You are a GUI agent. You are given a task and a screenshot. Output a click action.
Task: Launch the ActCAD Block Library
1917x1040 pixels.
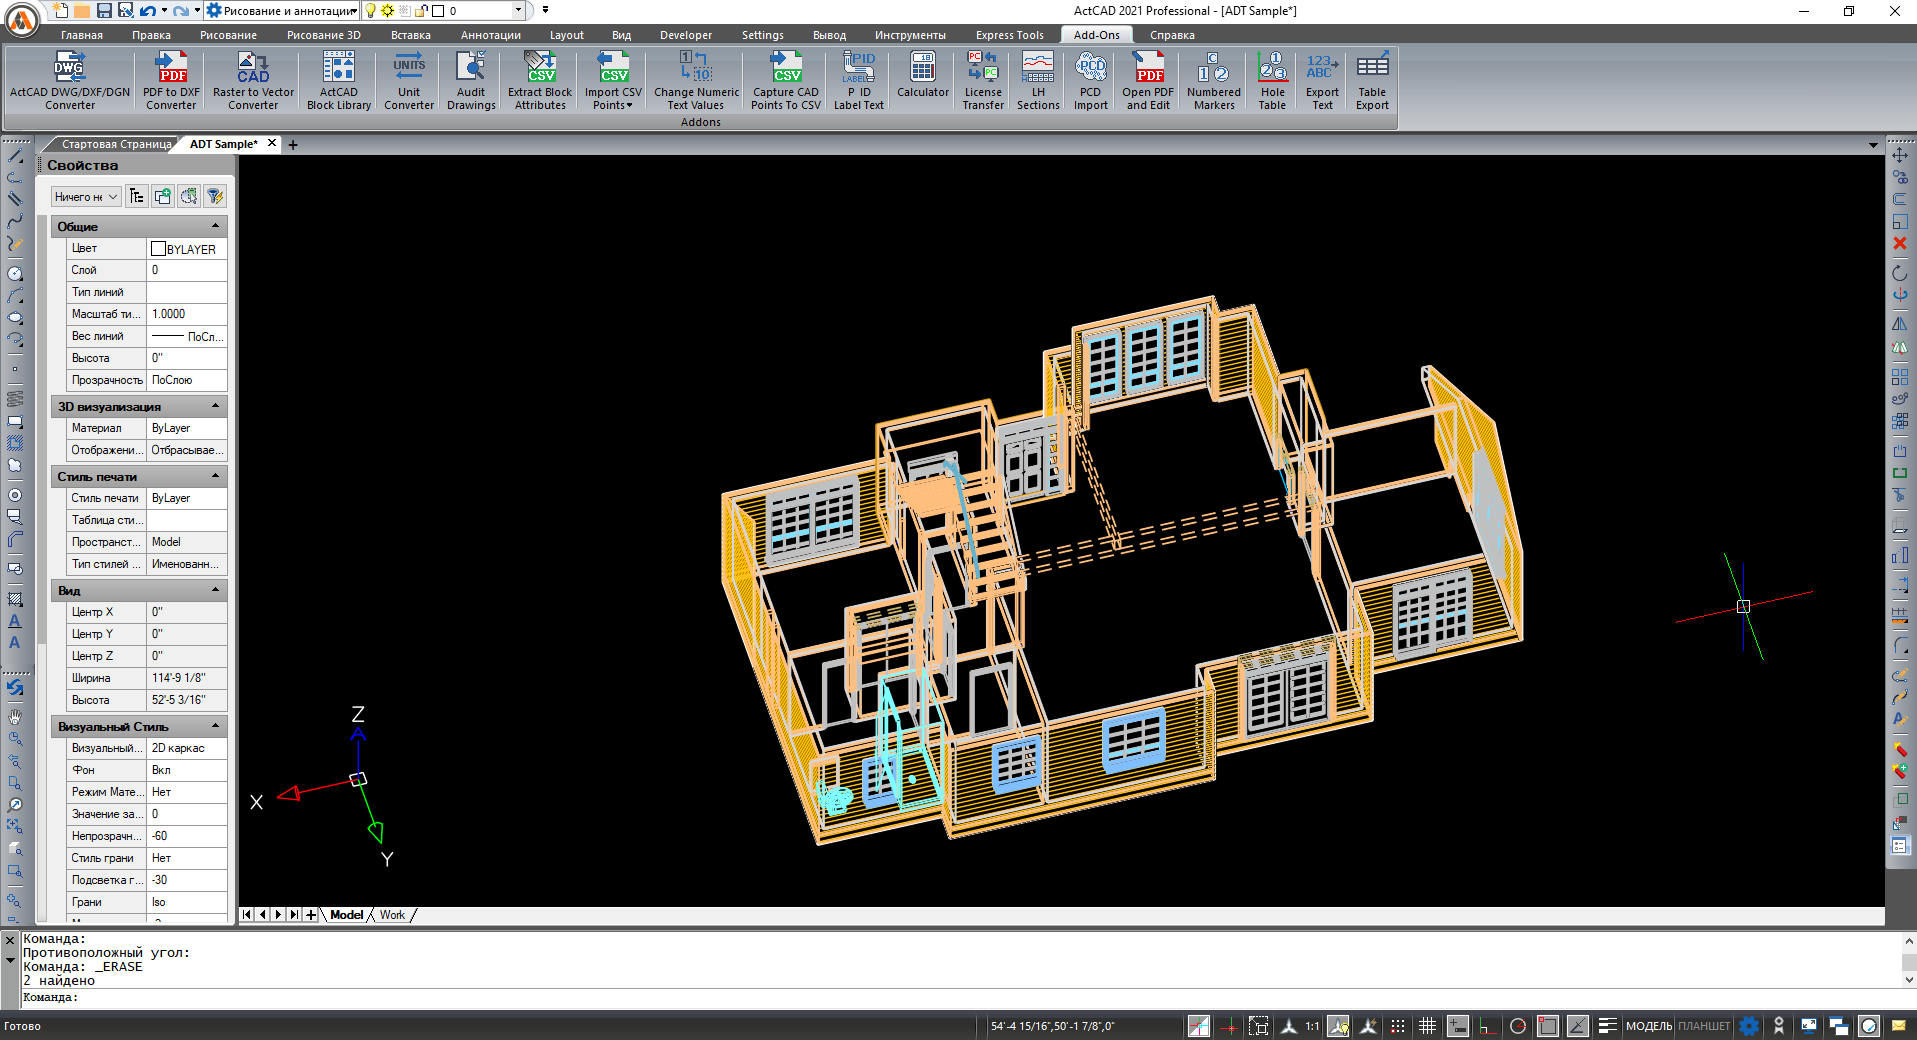[338, 80]
